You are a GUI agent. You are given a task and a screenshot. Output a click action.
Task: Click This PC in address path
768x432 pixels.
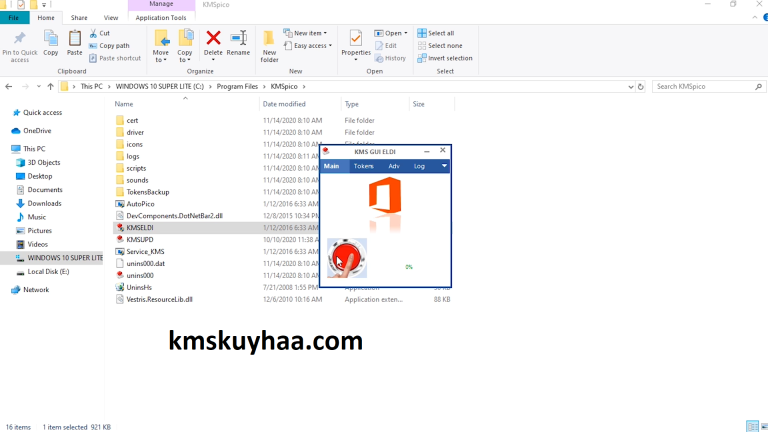92,86
